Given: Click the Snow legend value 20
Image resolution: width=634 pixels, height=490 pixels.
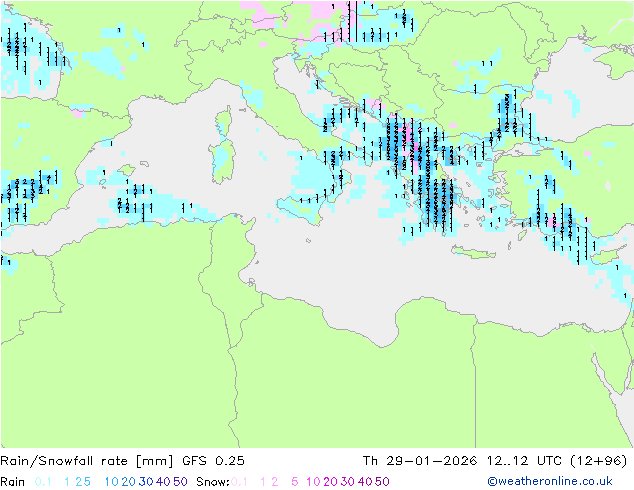Looking at the screenshot, I should pyautogui.click(x=330, y=482).
